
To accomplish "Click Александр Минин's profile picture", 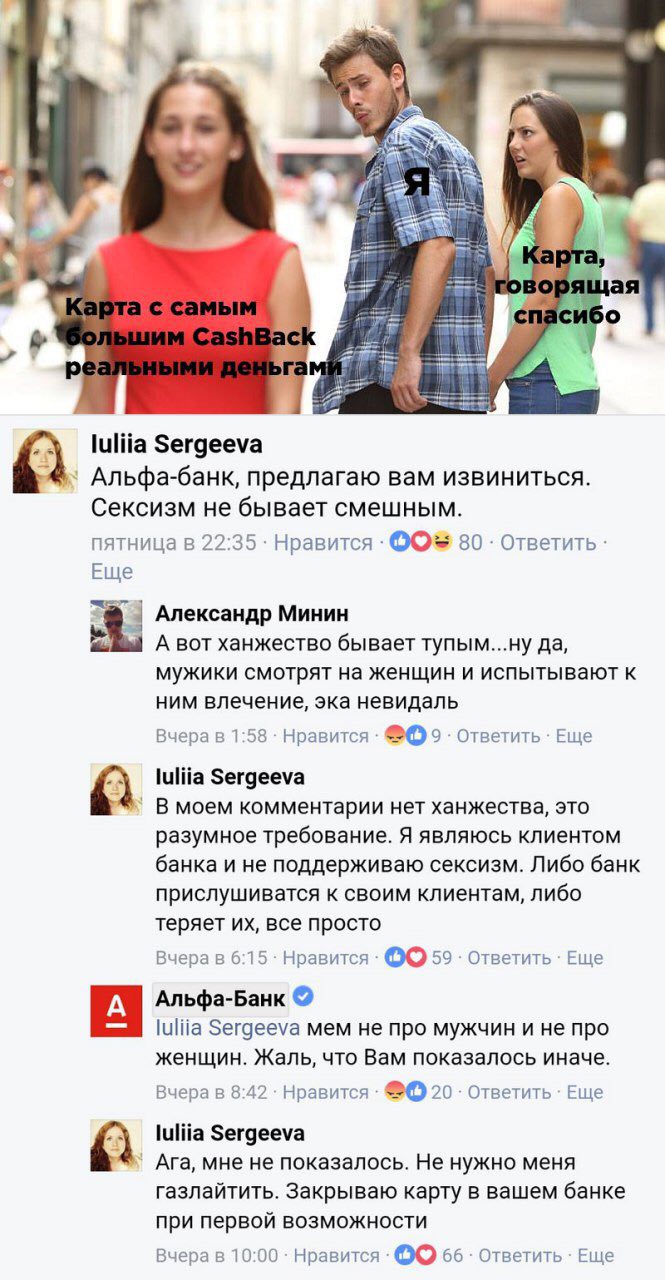I will coord(116,626).
